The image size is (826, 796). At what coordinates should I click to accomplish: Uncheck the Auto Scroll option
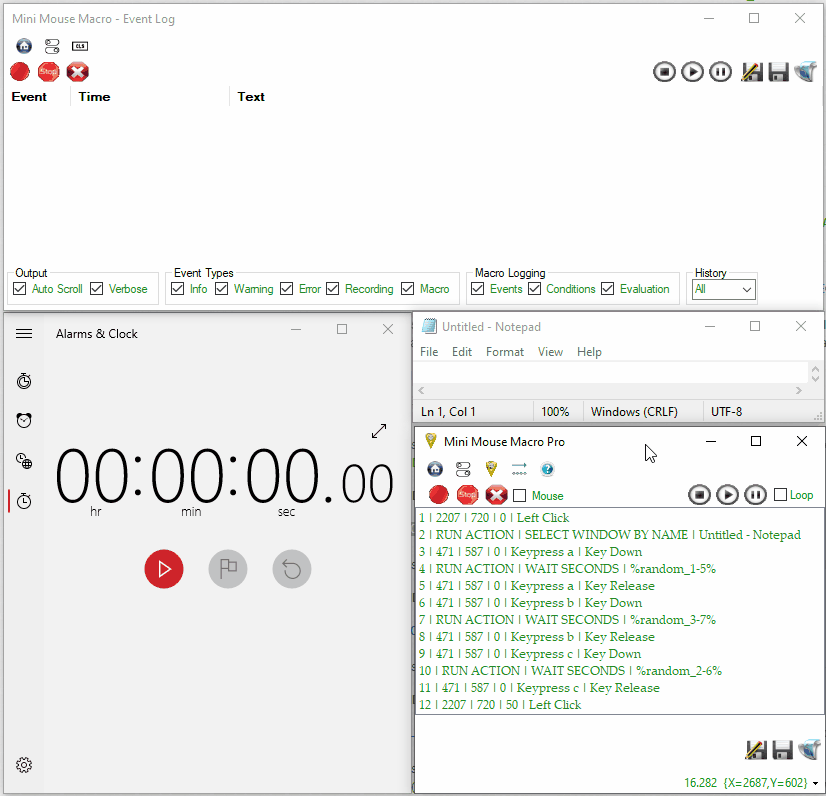tap(20, 289)
